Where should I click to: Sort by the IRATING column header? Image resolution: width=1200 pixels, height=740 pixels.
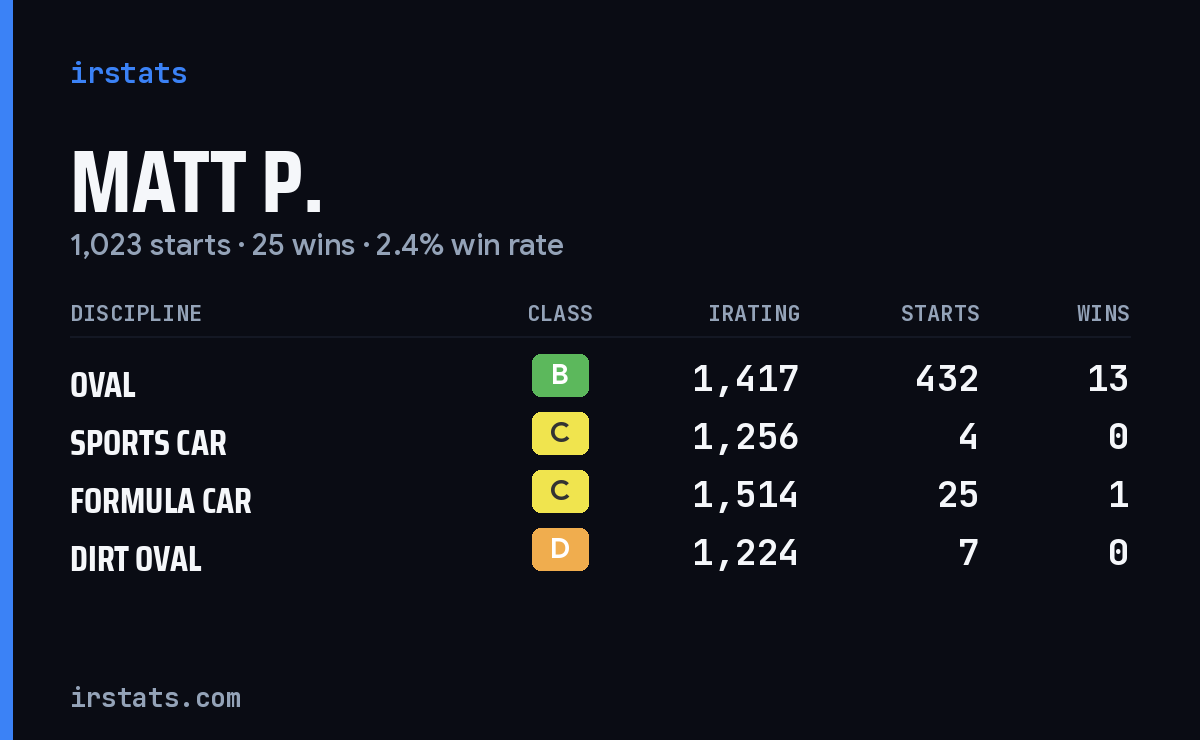tap(754, 313)
